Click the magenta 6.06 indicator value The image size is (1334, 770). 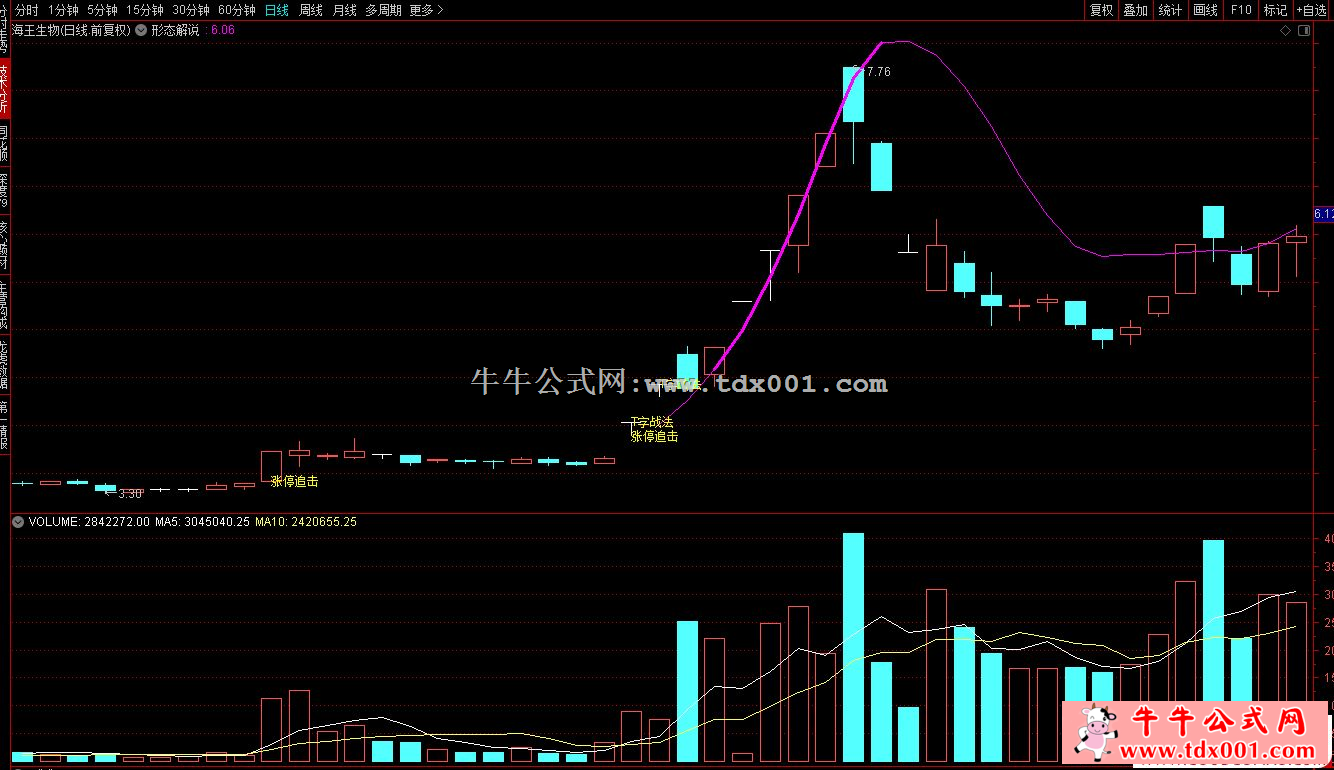click(x=223, y=30)
